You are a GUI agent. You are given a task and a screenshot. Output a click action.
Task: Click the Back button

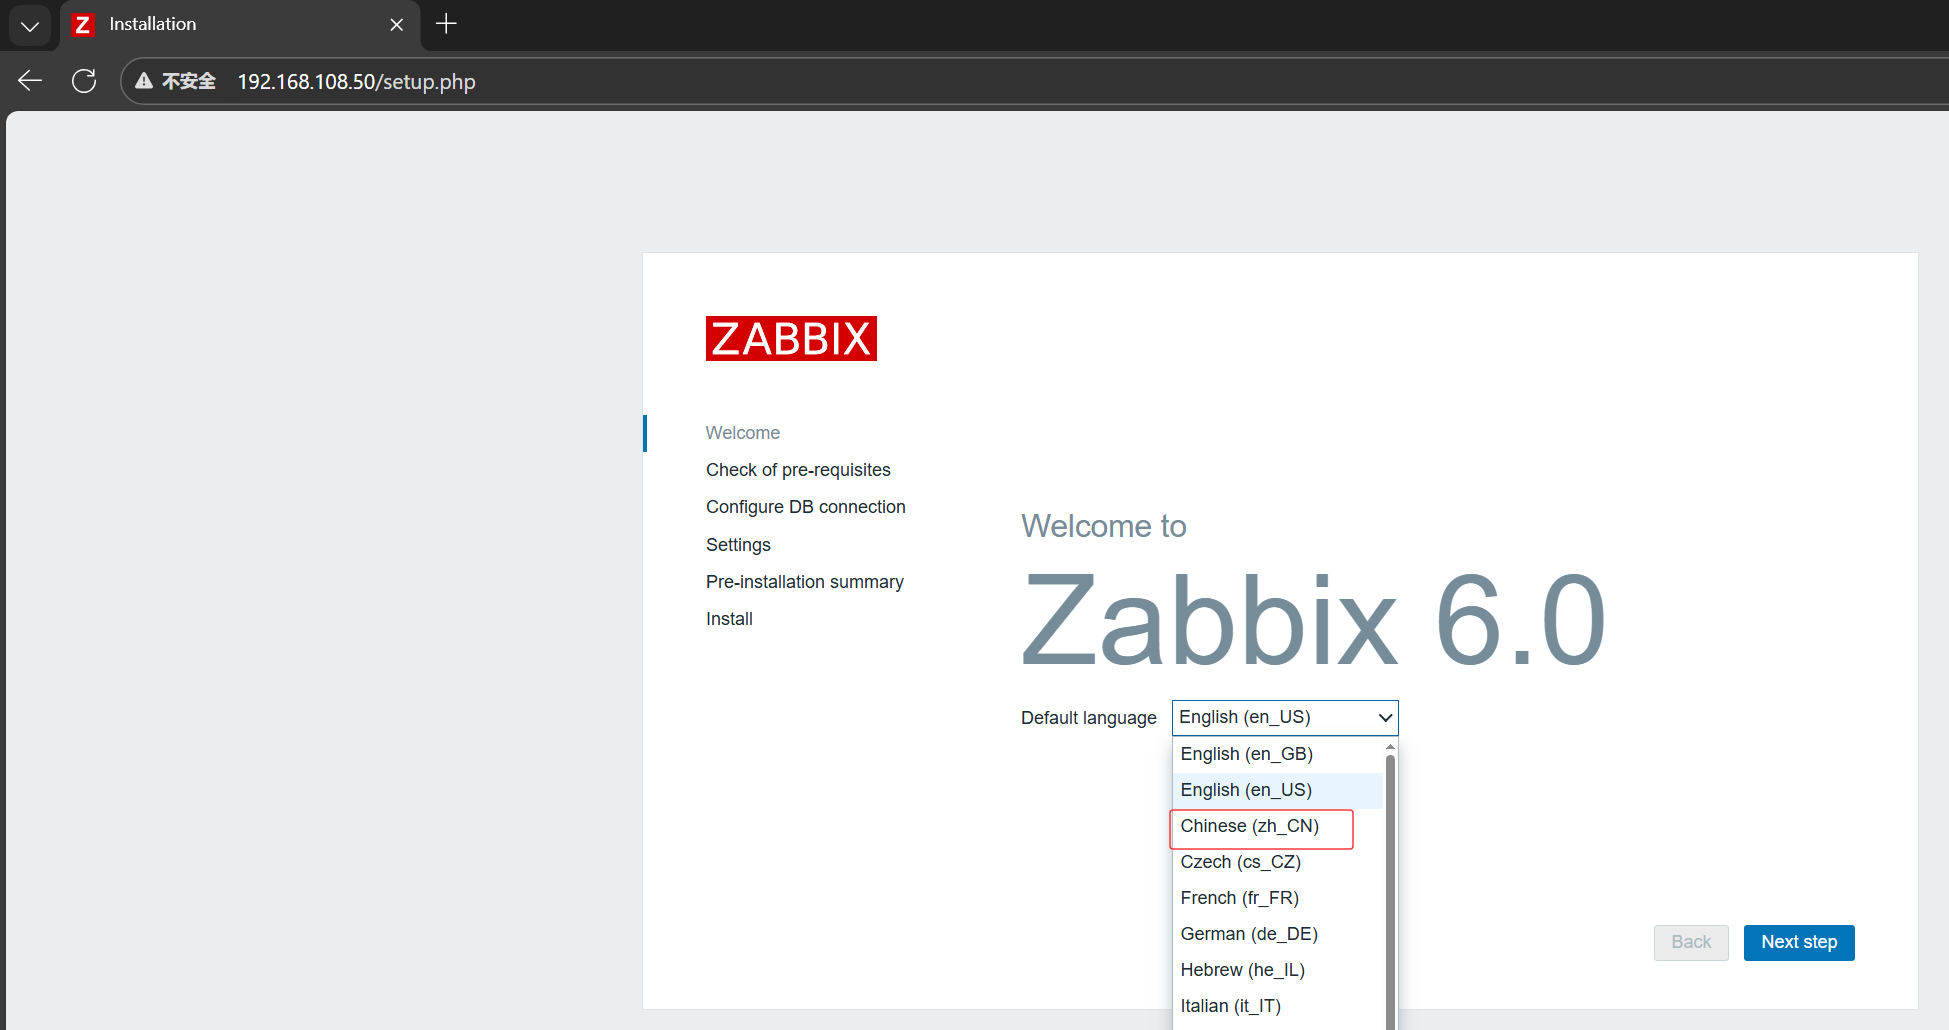[x=1691, y=942]
